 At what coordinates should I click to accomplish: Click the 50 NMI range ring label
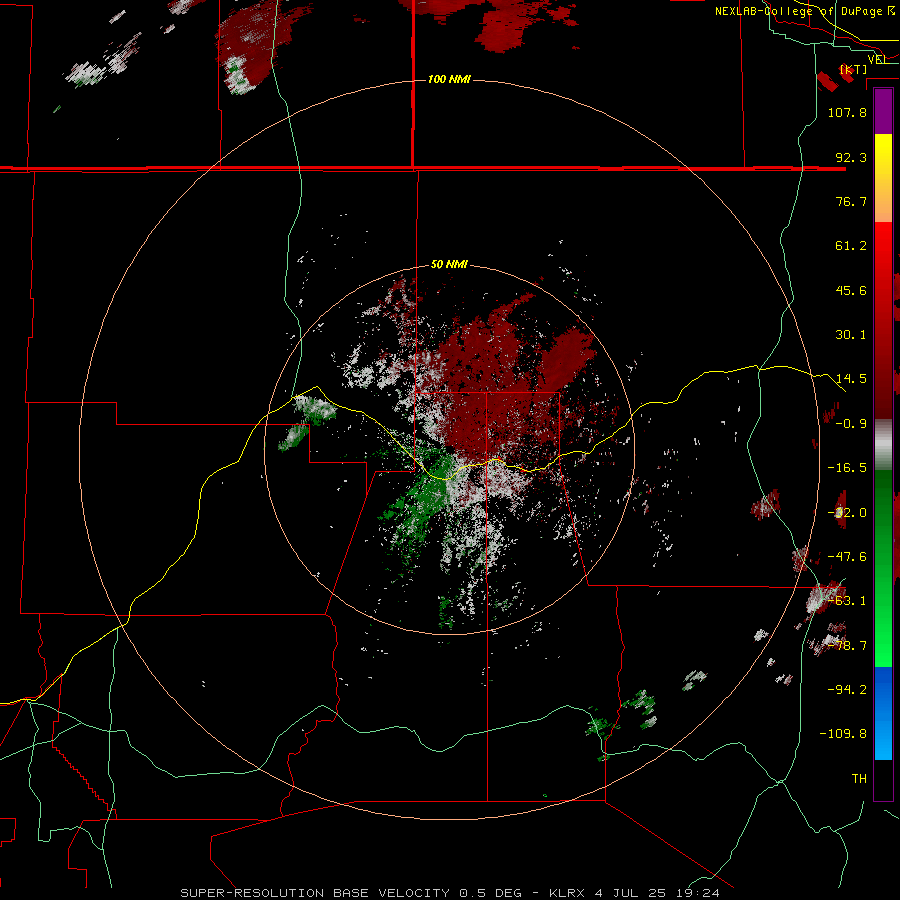tap(449, 264)
